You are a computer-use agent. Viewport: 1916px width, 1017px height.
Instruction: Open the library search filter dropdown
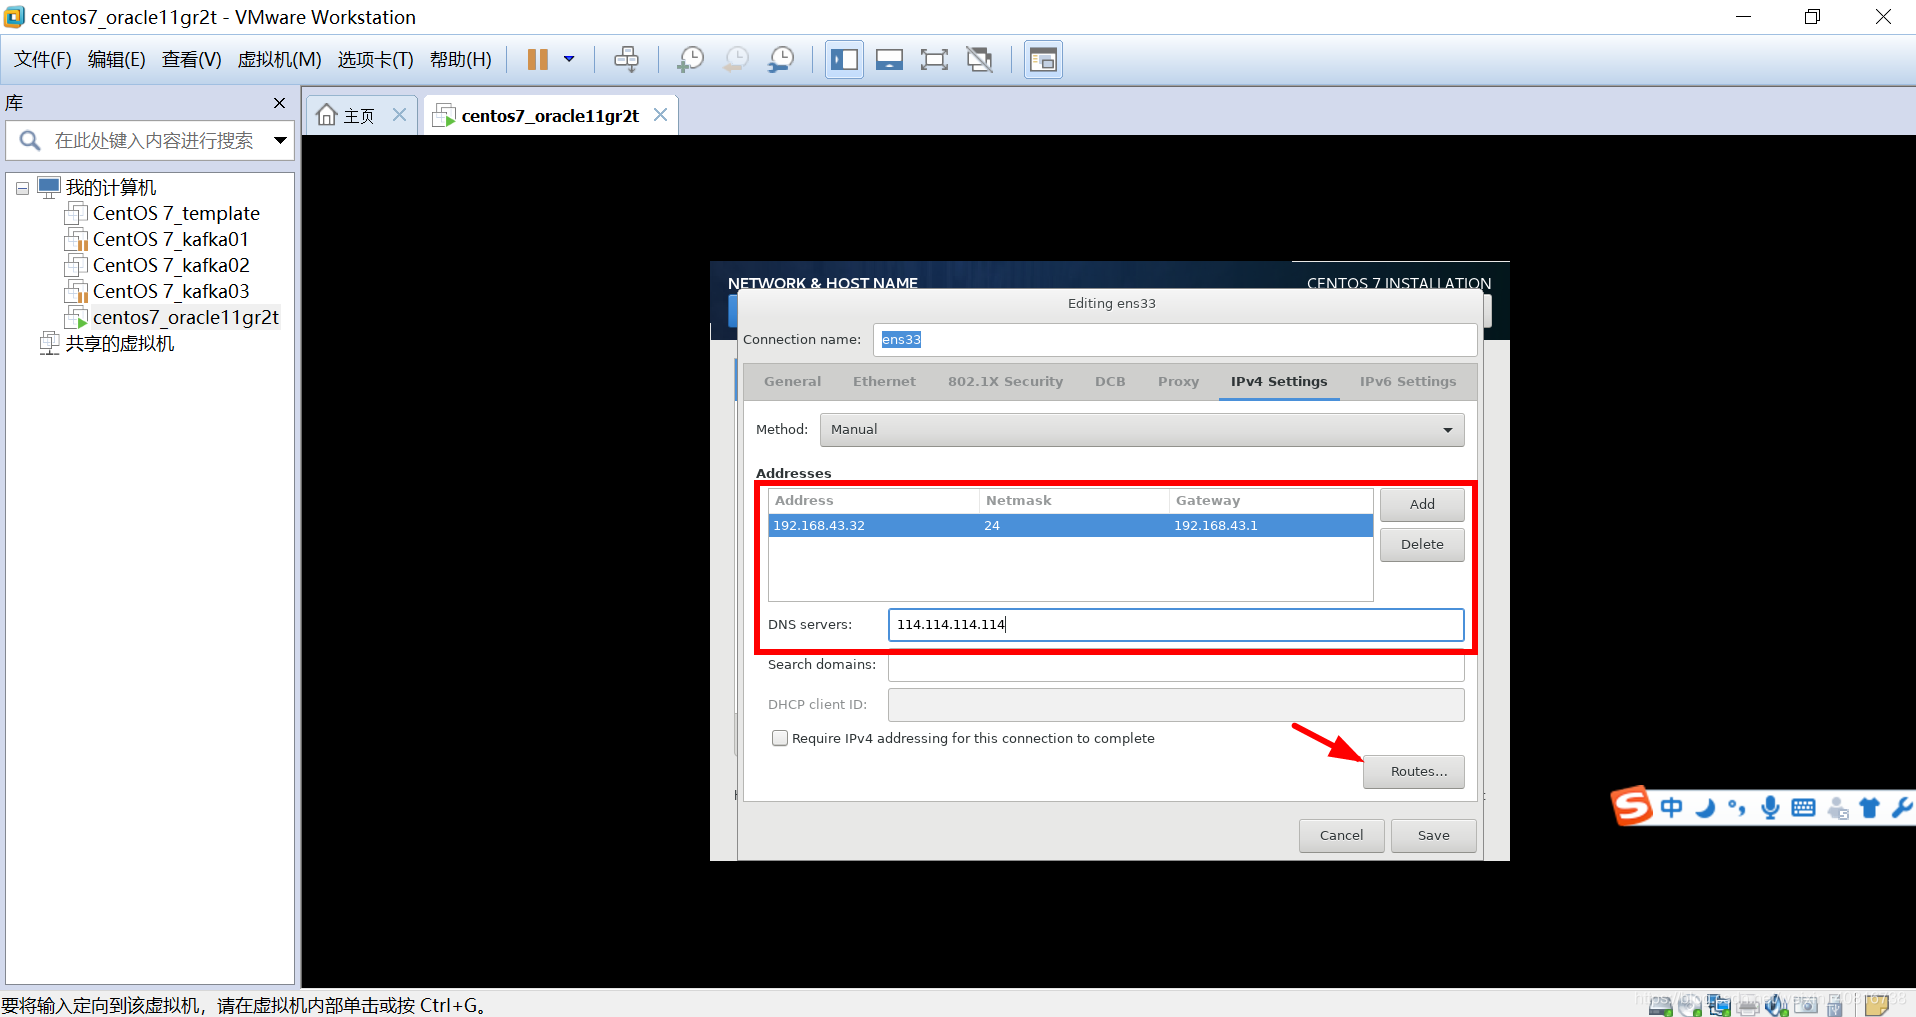[x=281, y=141]
